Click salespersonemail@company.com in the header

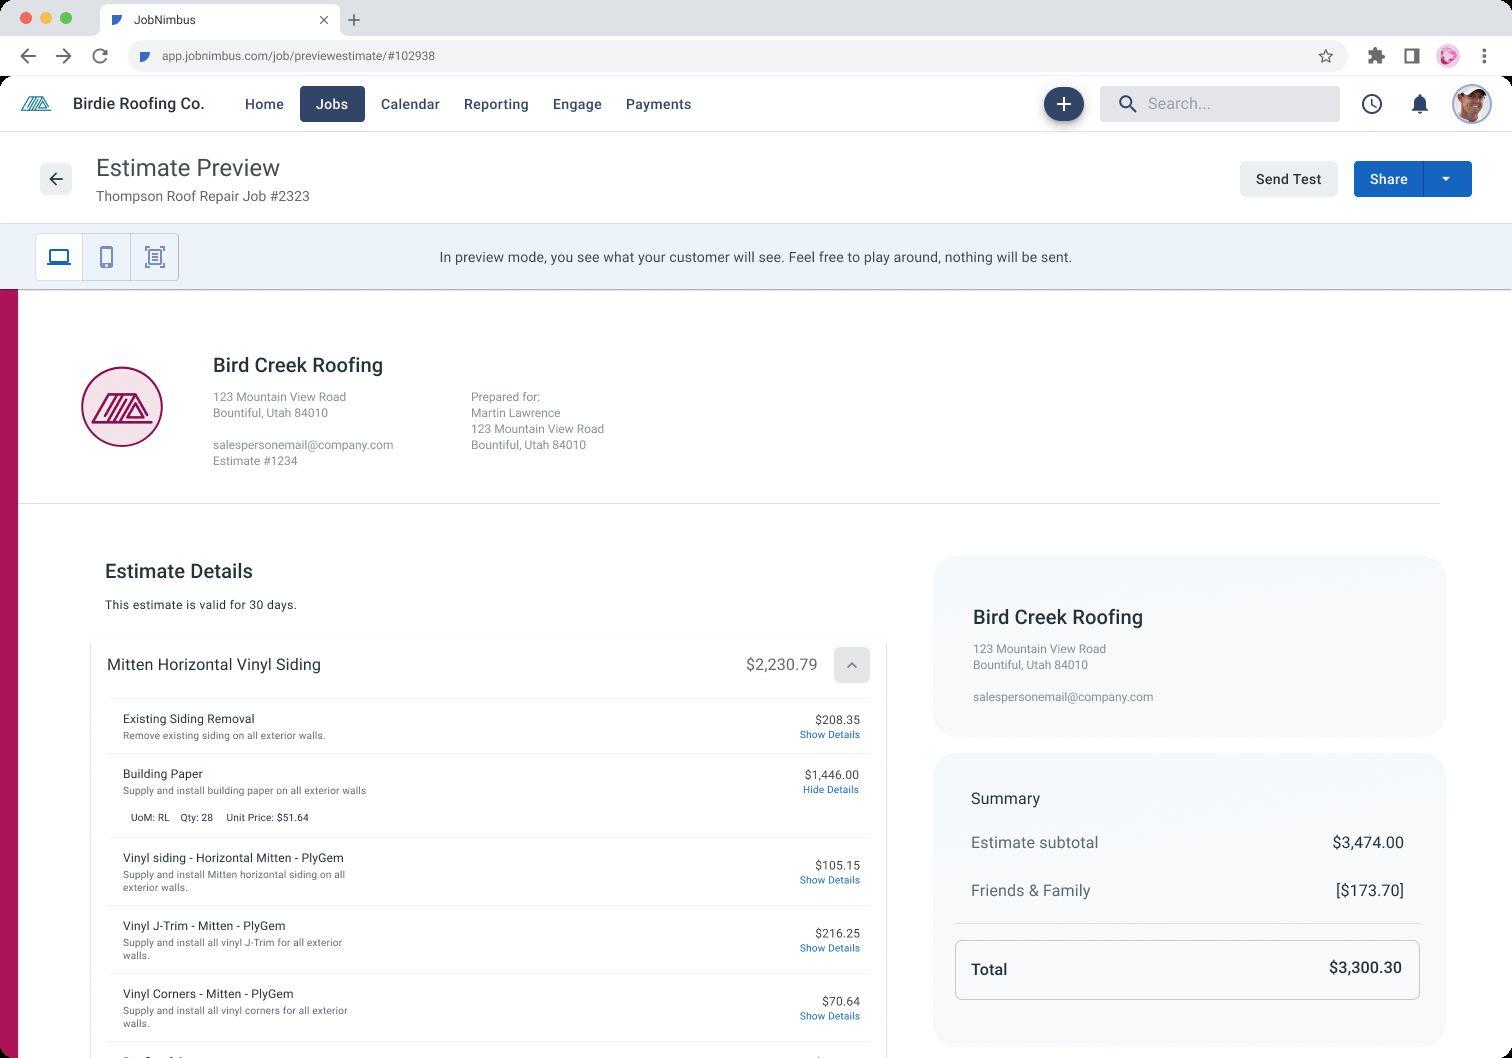[x=303, y=445]
